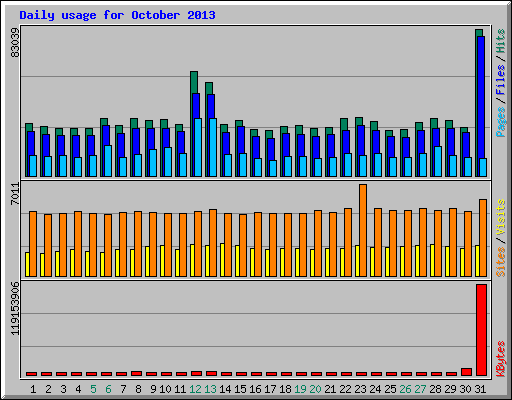Click day 16 on the x-axis
512x400 pixels.
255,389
